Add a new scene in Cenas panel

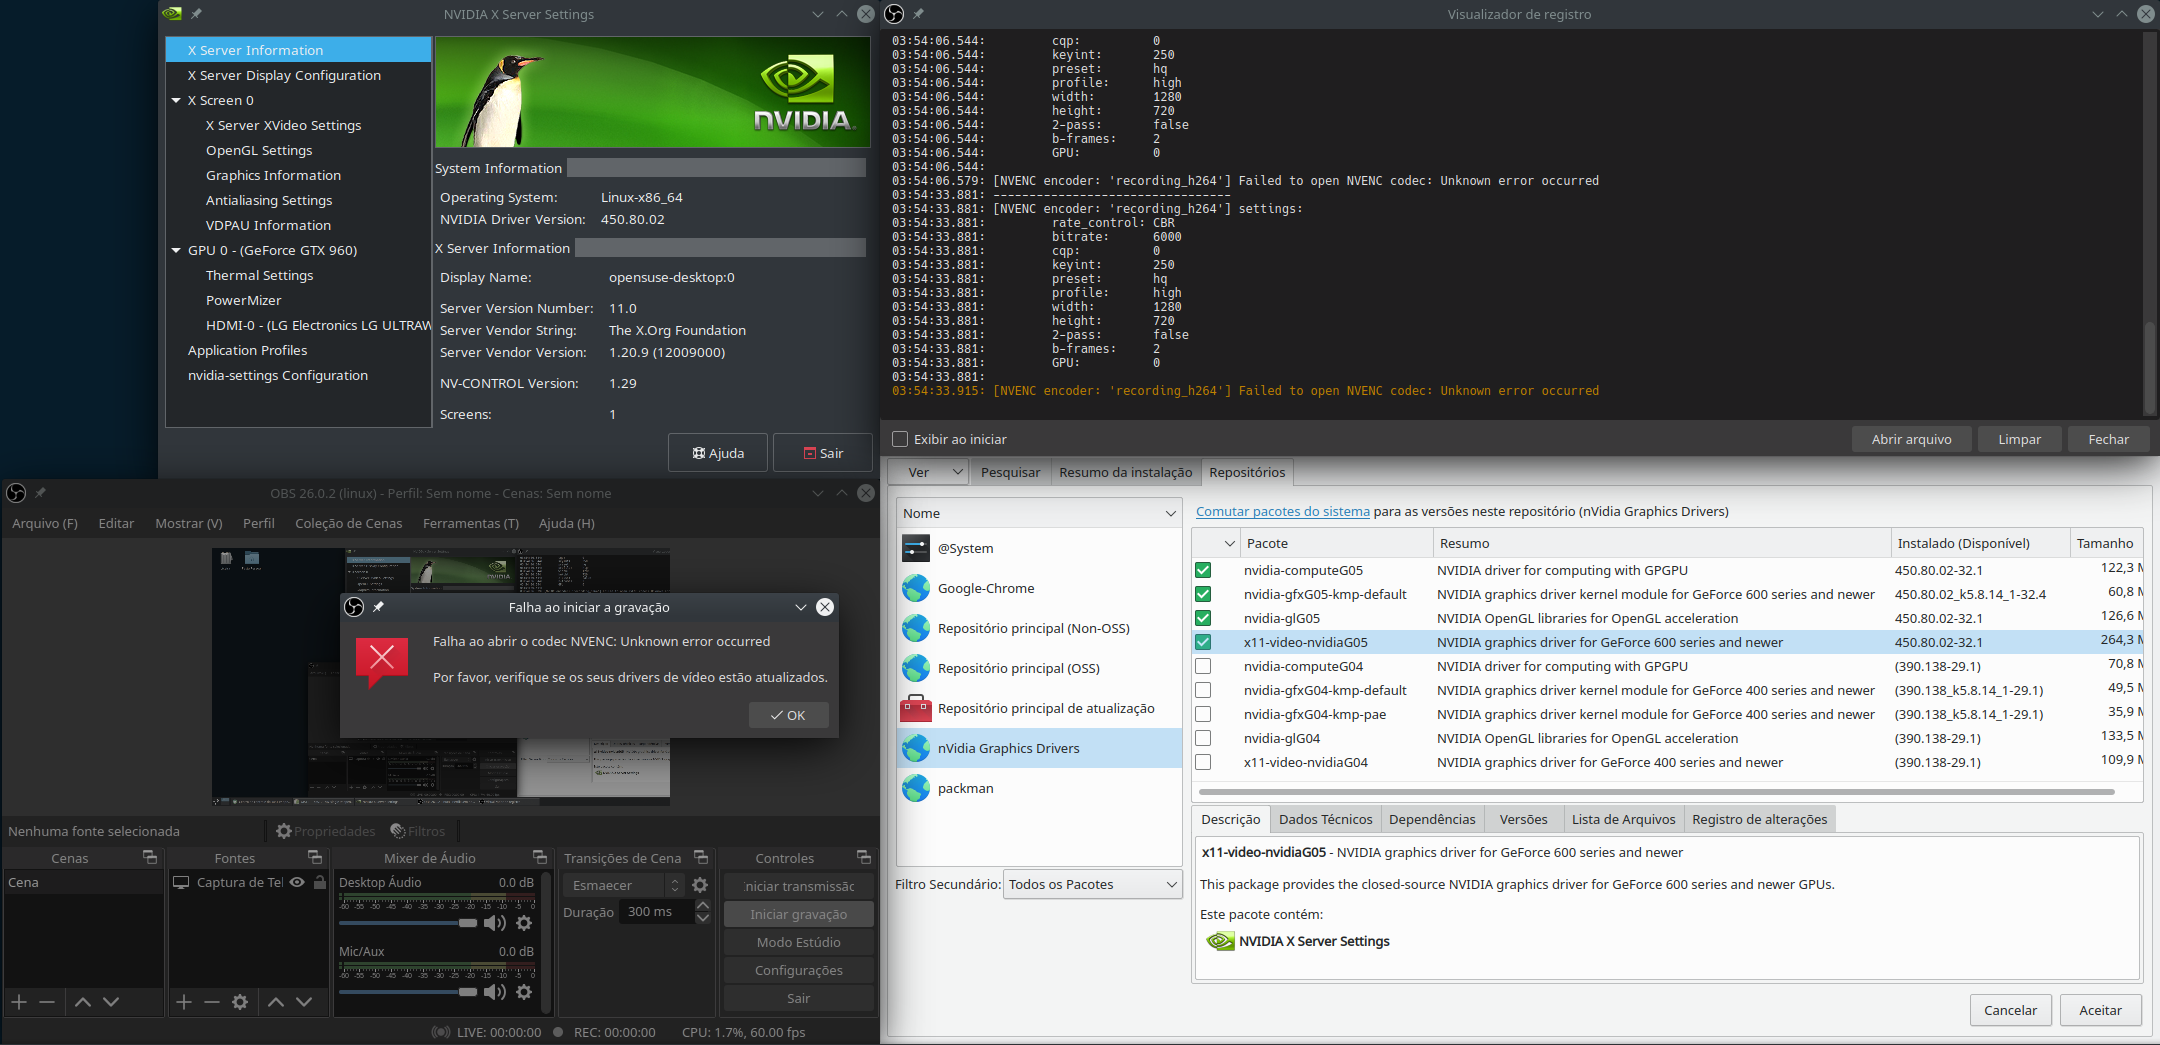pos(19,1001)
